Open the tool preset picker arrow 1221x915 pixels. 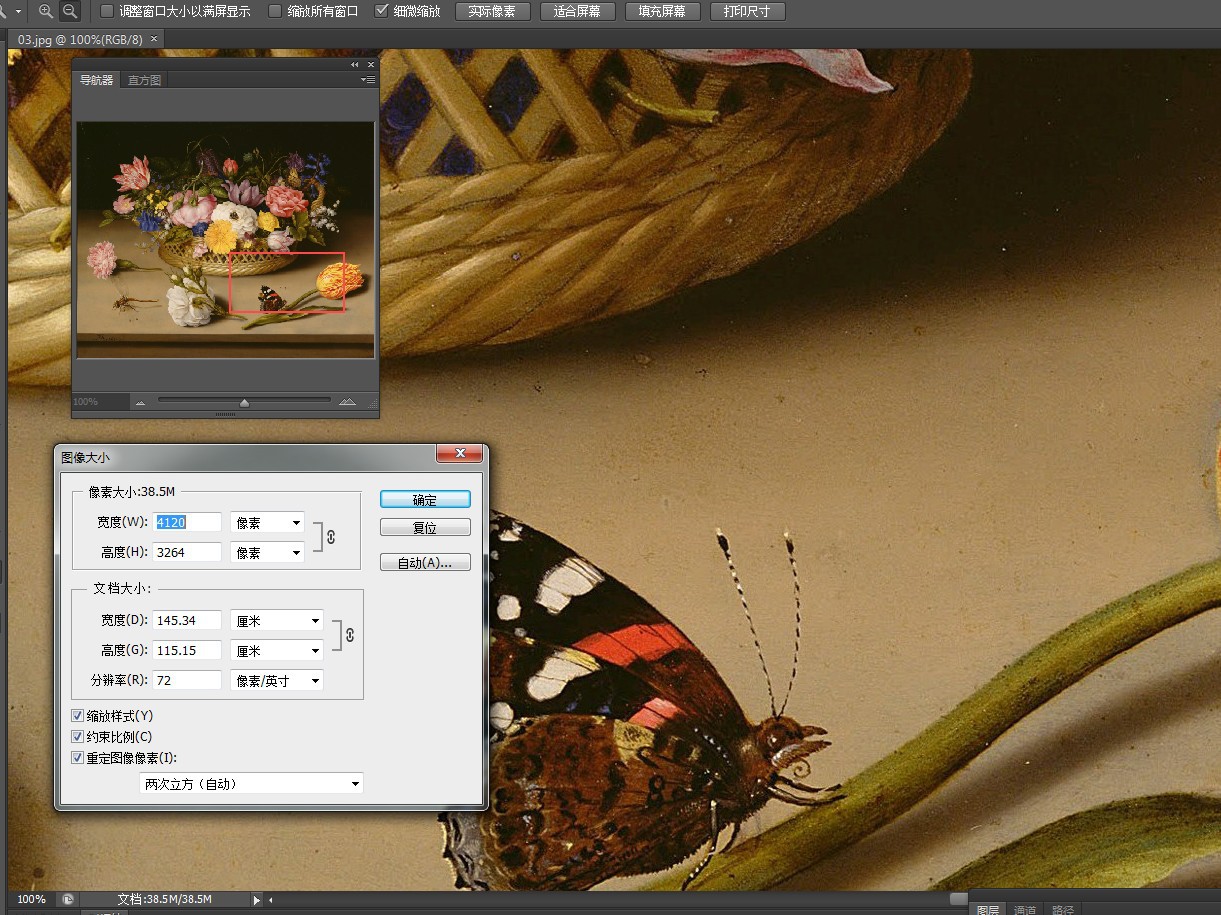[x=18, y=11]
